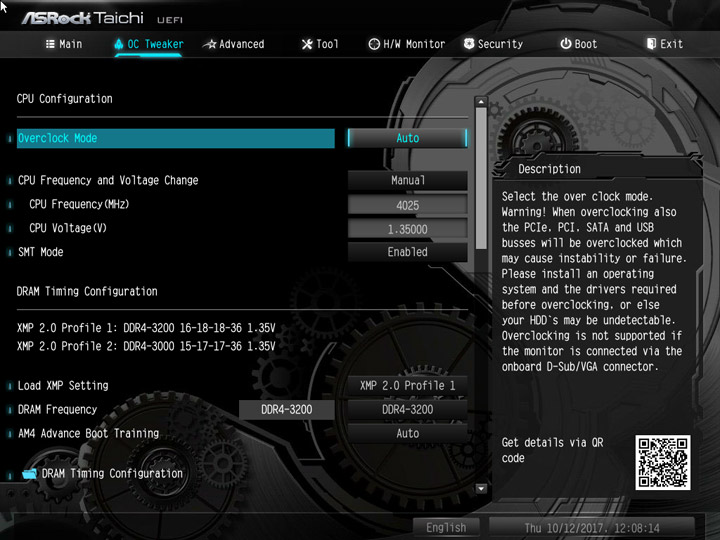Click the vertical scrollbar thumb
Screen dimensions: 720x540
[481, 178]
